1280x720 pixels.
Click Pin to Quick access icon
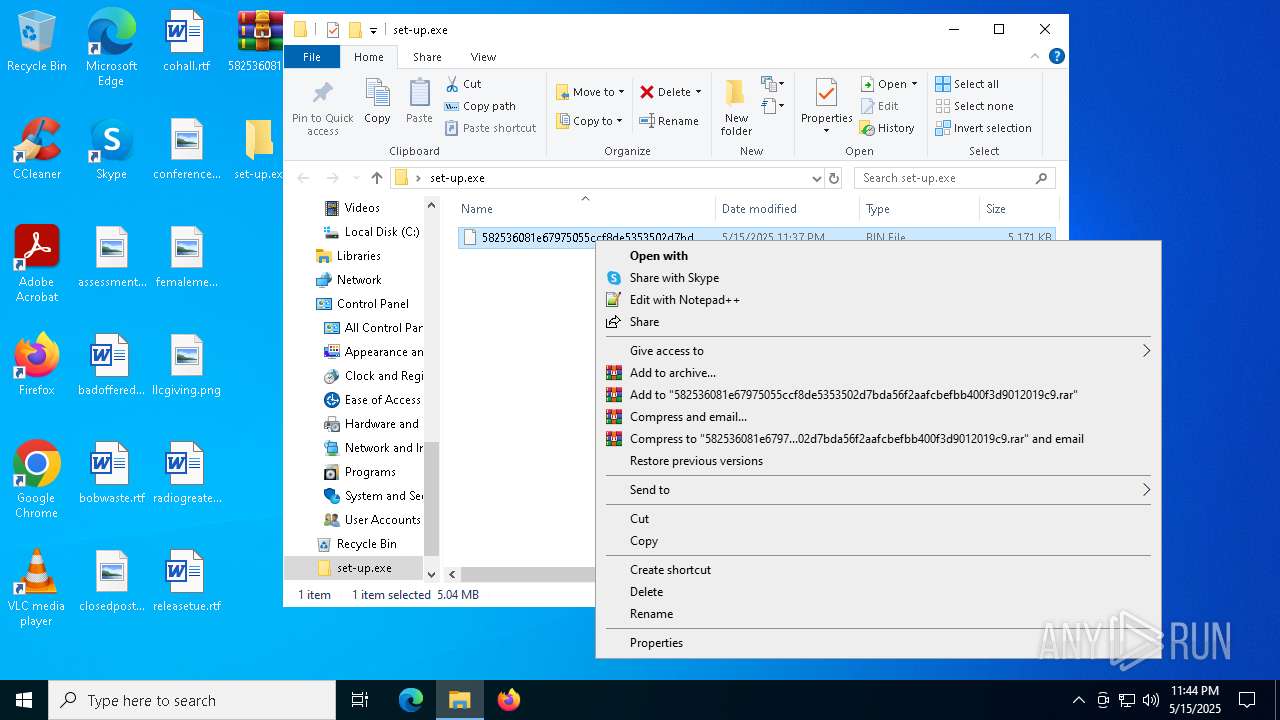[322, 108]
